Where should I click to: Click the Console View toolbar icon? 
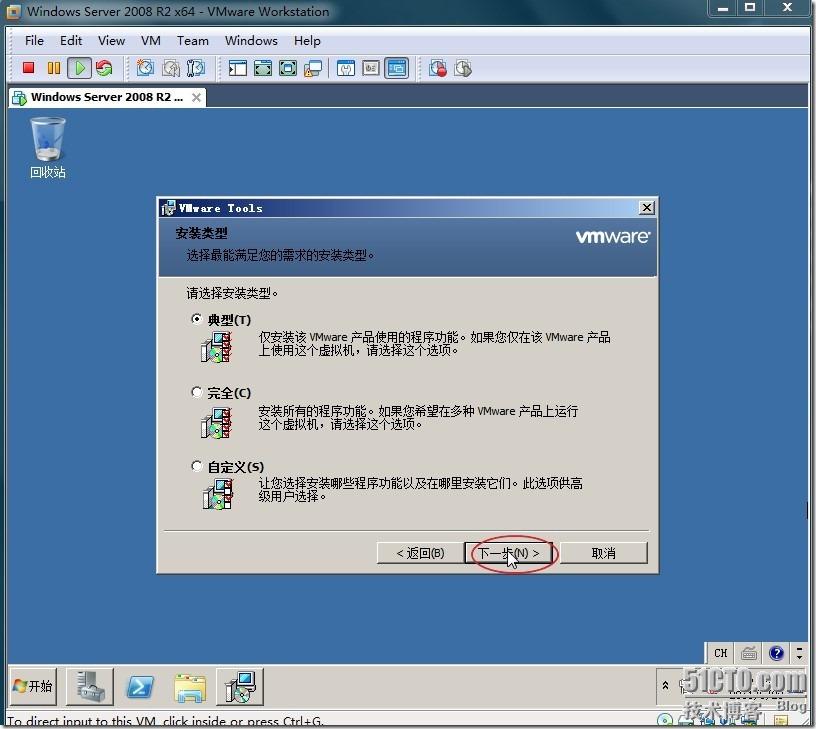pos(397,68)
